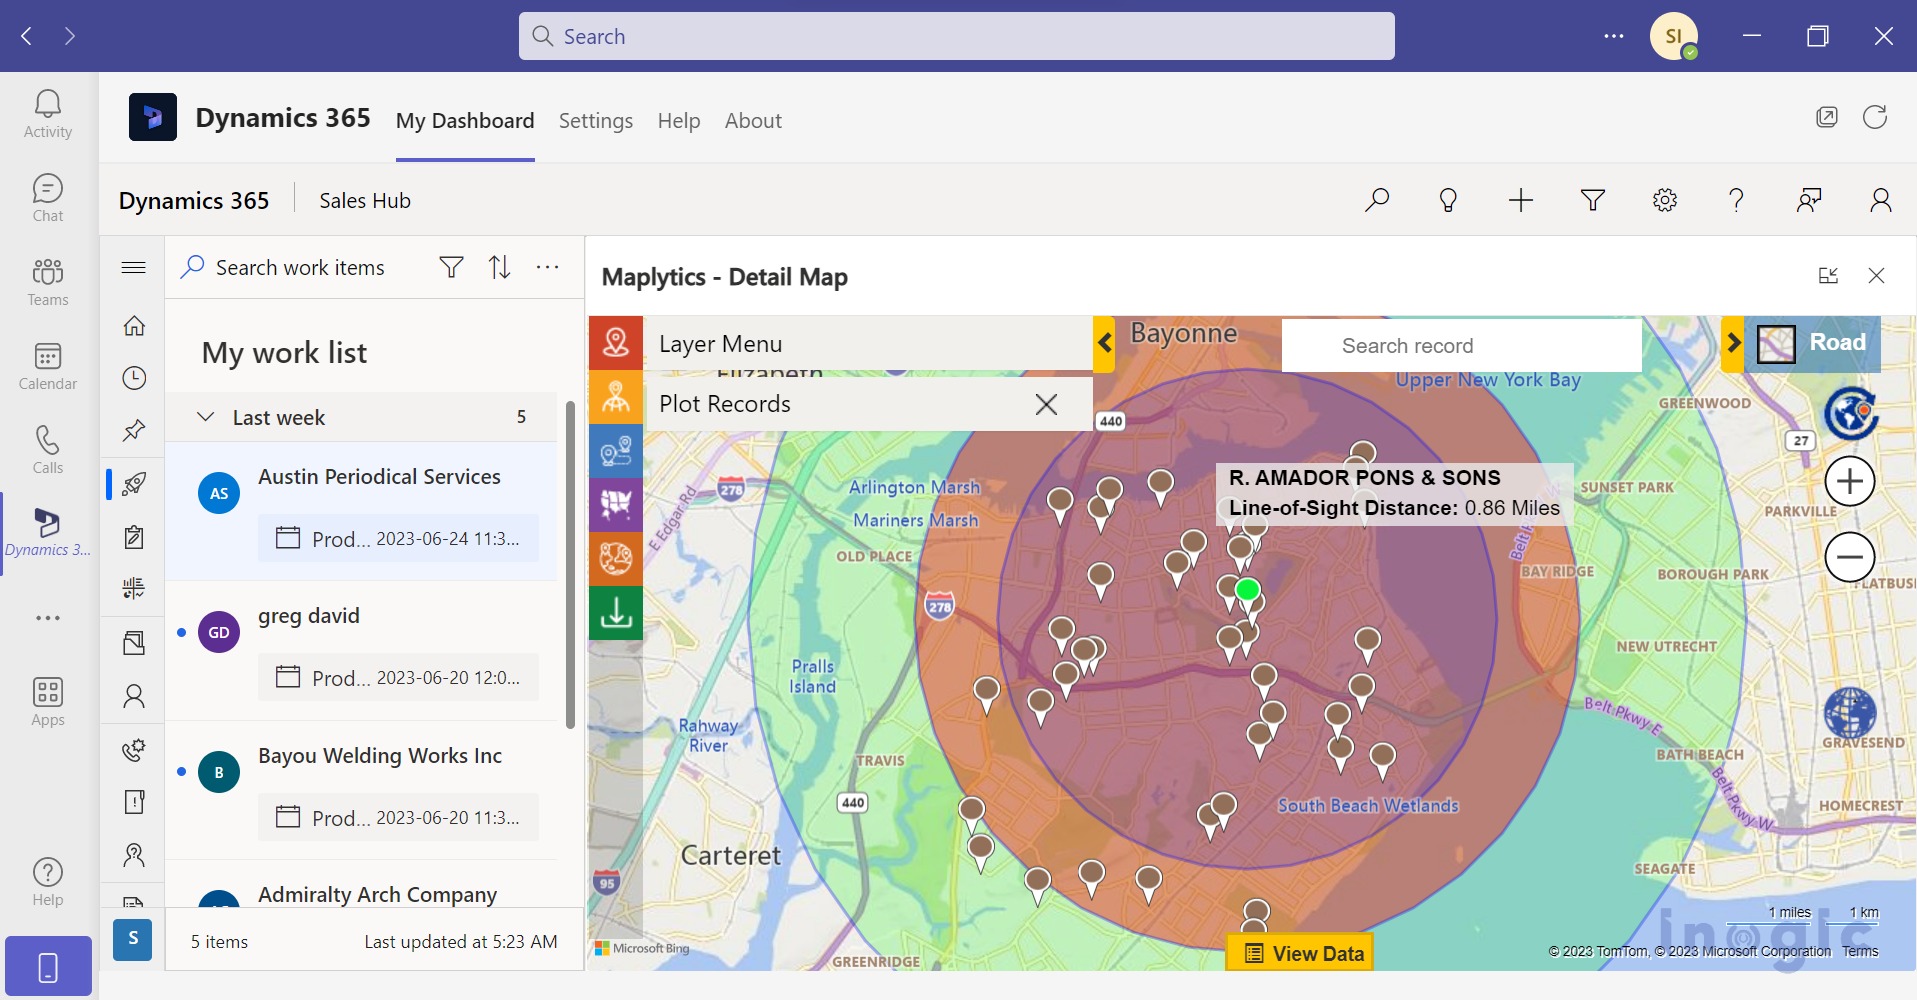Click the zoom out minus button on map
Image resolution: width=1917 pixels, height=1000 pixels.
[x=1849, y=557]
